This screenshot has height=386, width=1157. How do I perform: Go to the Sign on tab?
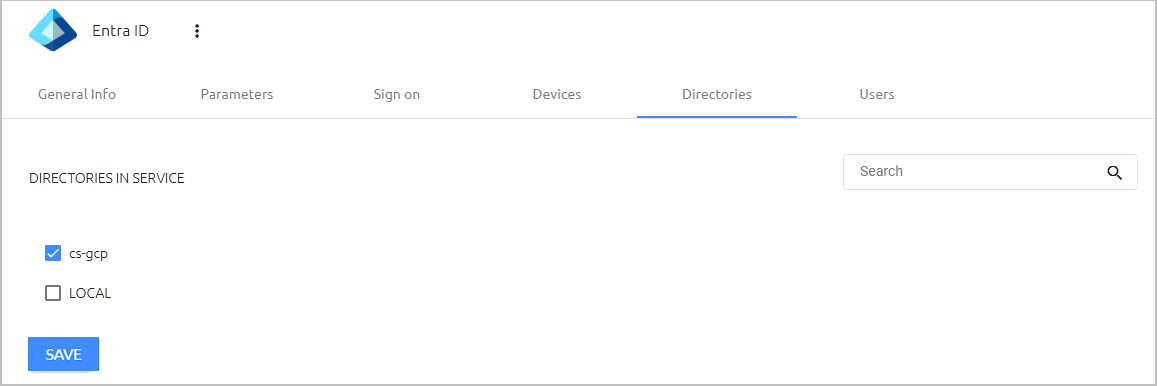(x=397, y=94)
